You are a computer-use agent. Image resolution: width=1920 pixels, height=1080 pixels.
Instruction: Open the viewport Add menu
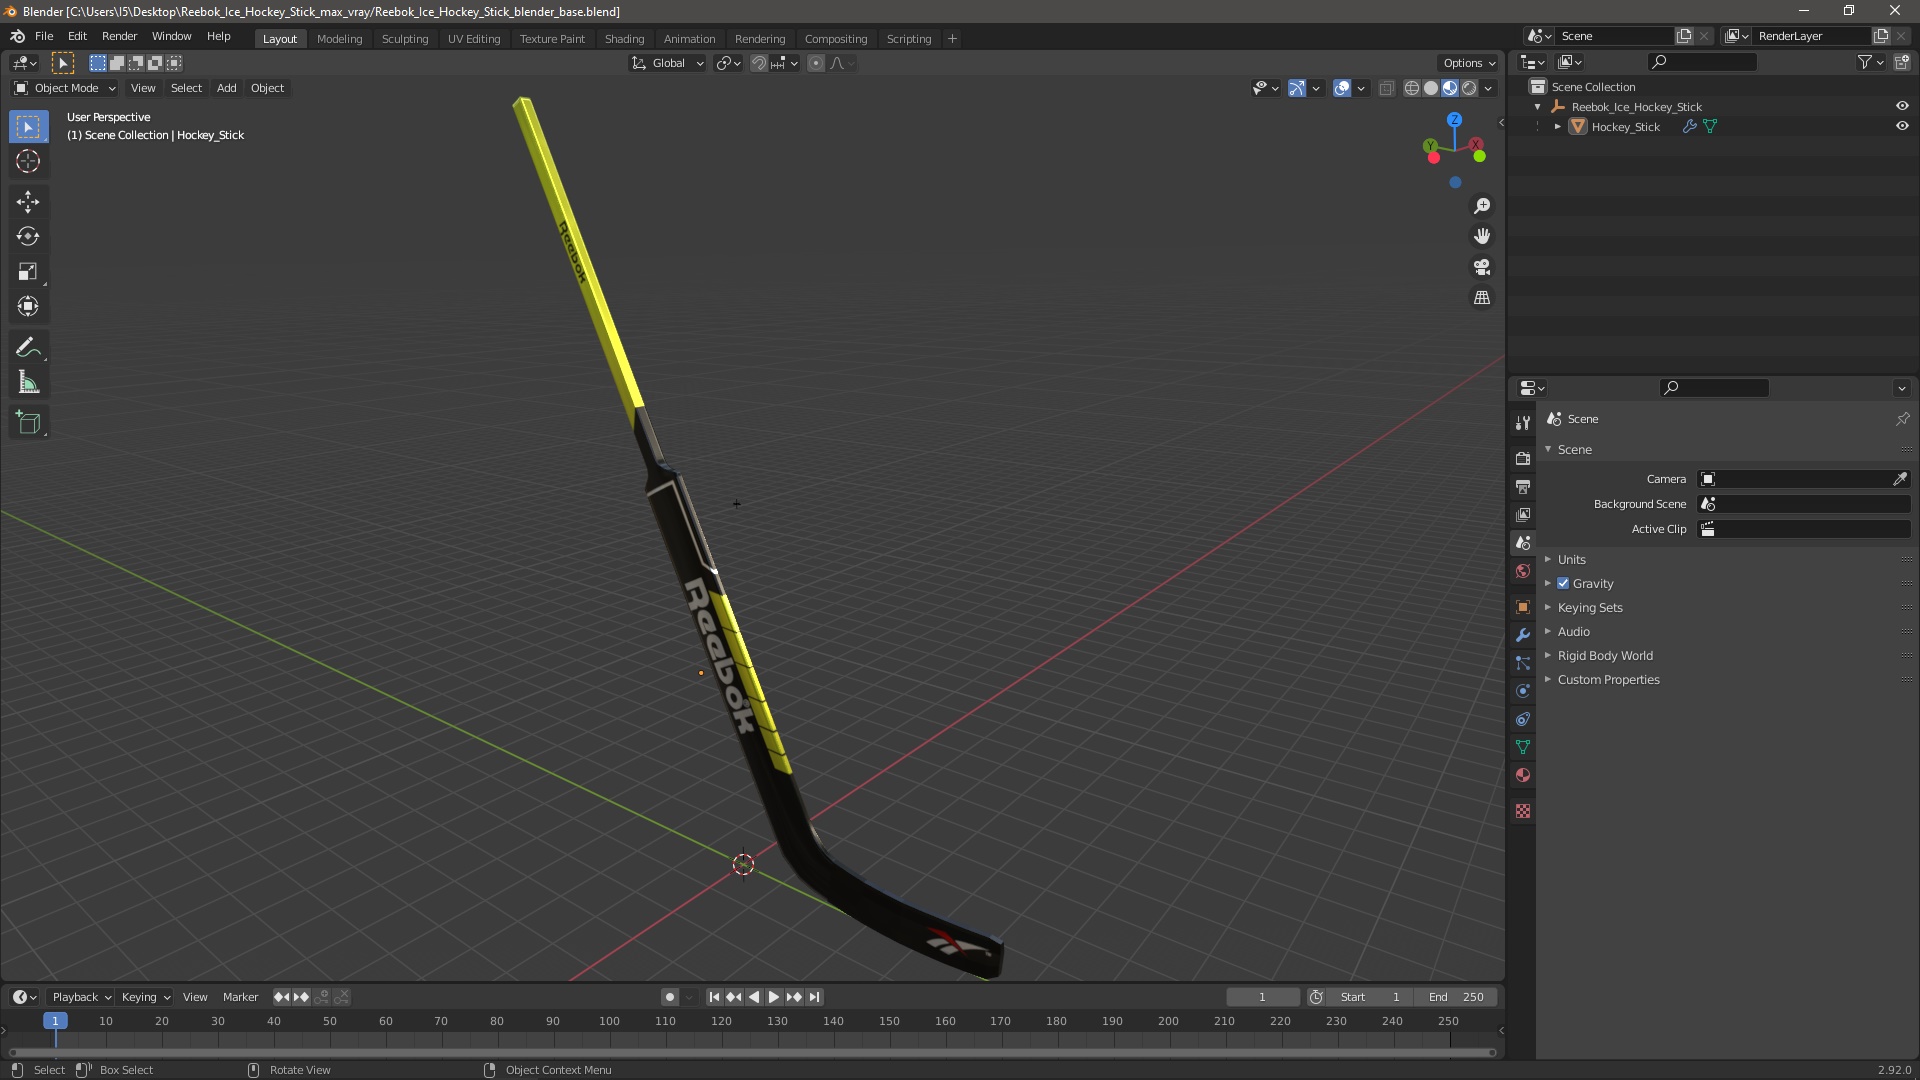(227, 88)
